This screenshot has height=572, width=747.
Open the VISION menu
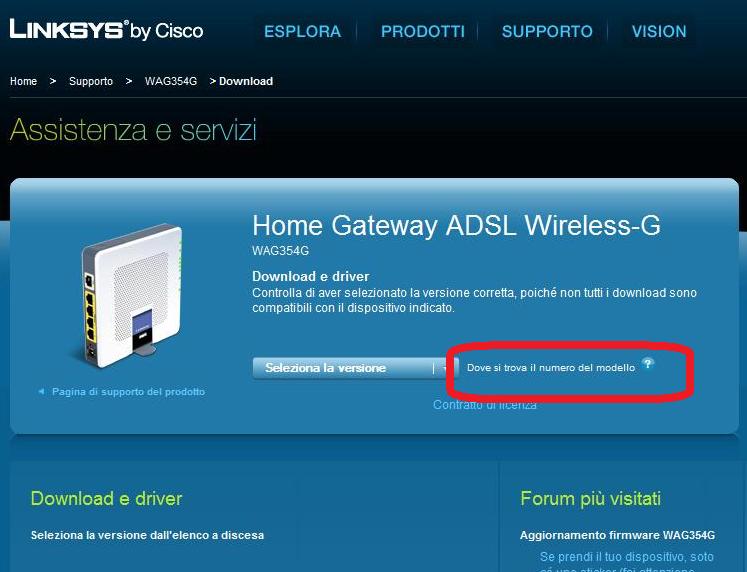coord(659,31)
